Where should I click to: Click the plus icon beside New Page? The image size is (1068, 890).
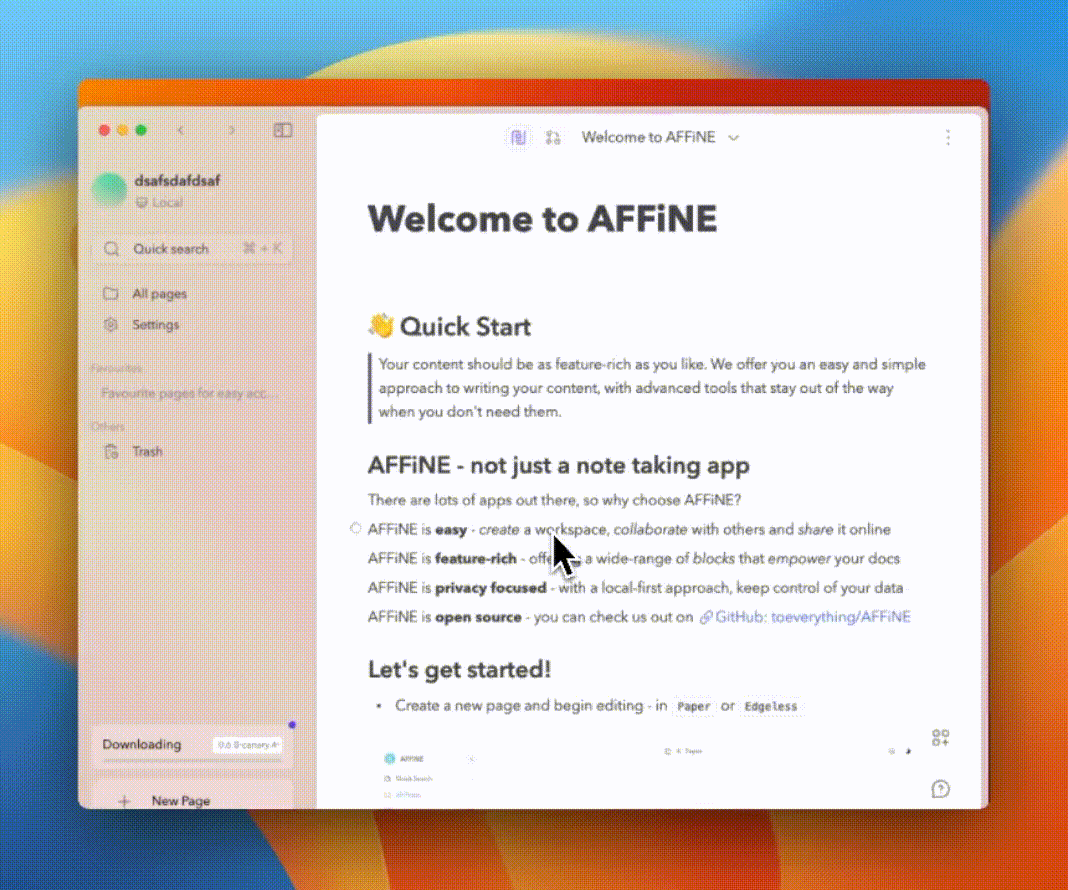pos(124,801)
